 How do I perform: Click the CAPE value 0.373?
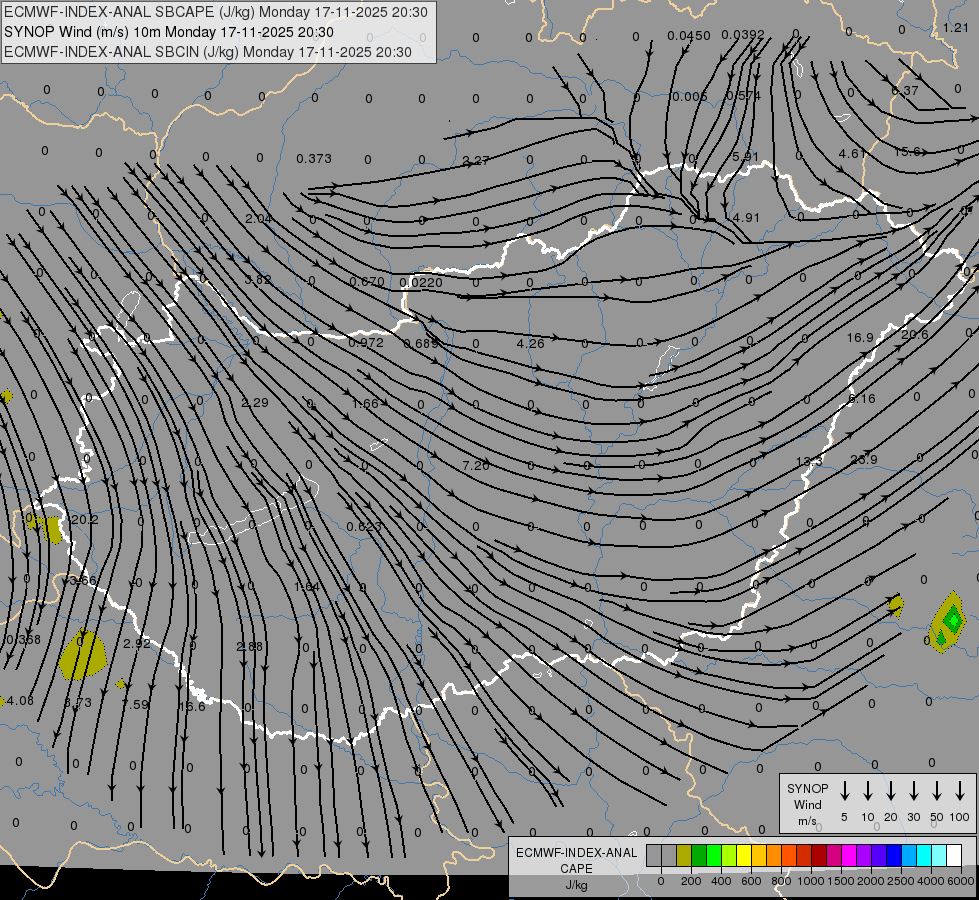point(313,159)
